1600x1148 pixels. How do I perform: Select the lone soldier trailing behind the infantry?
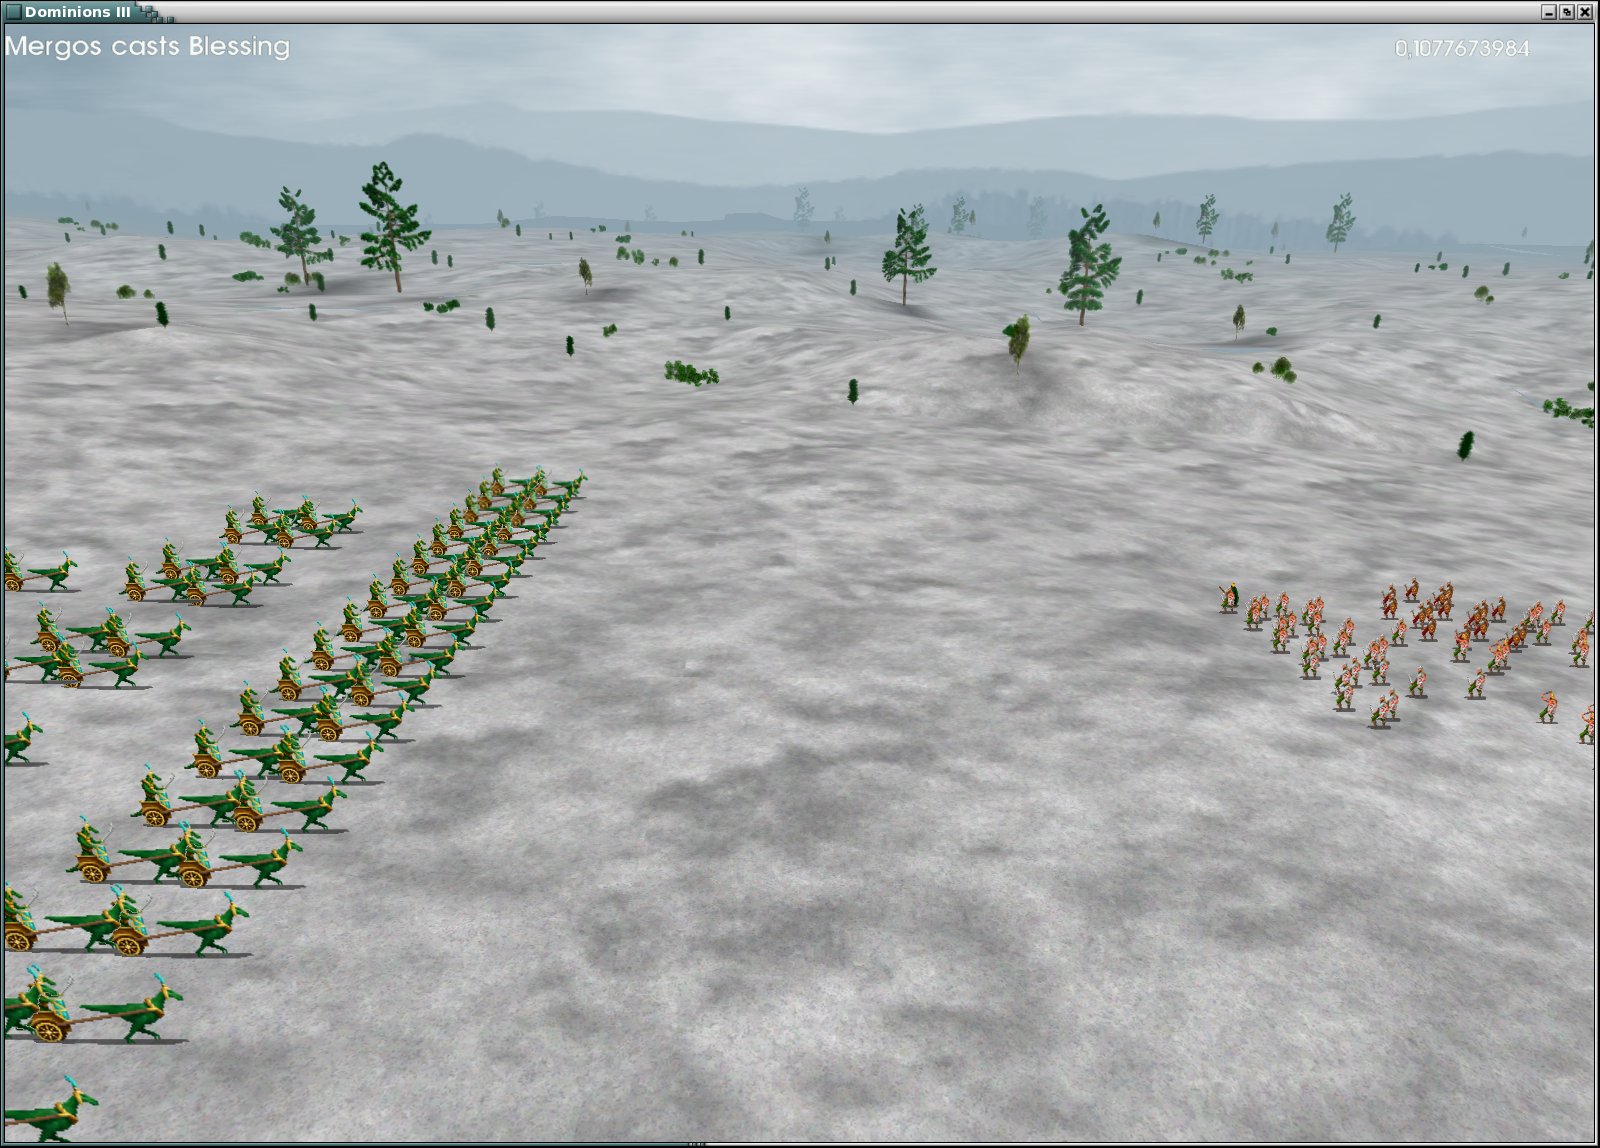(x=1547, y=706)
